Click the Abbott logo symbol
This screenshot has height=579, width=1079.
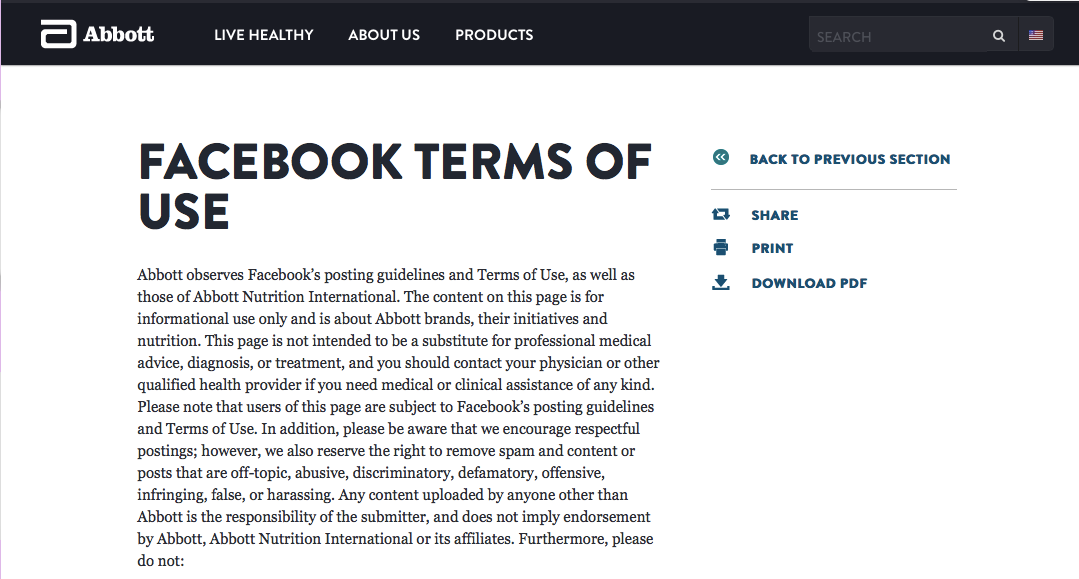point(58,35)
